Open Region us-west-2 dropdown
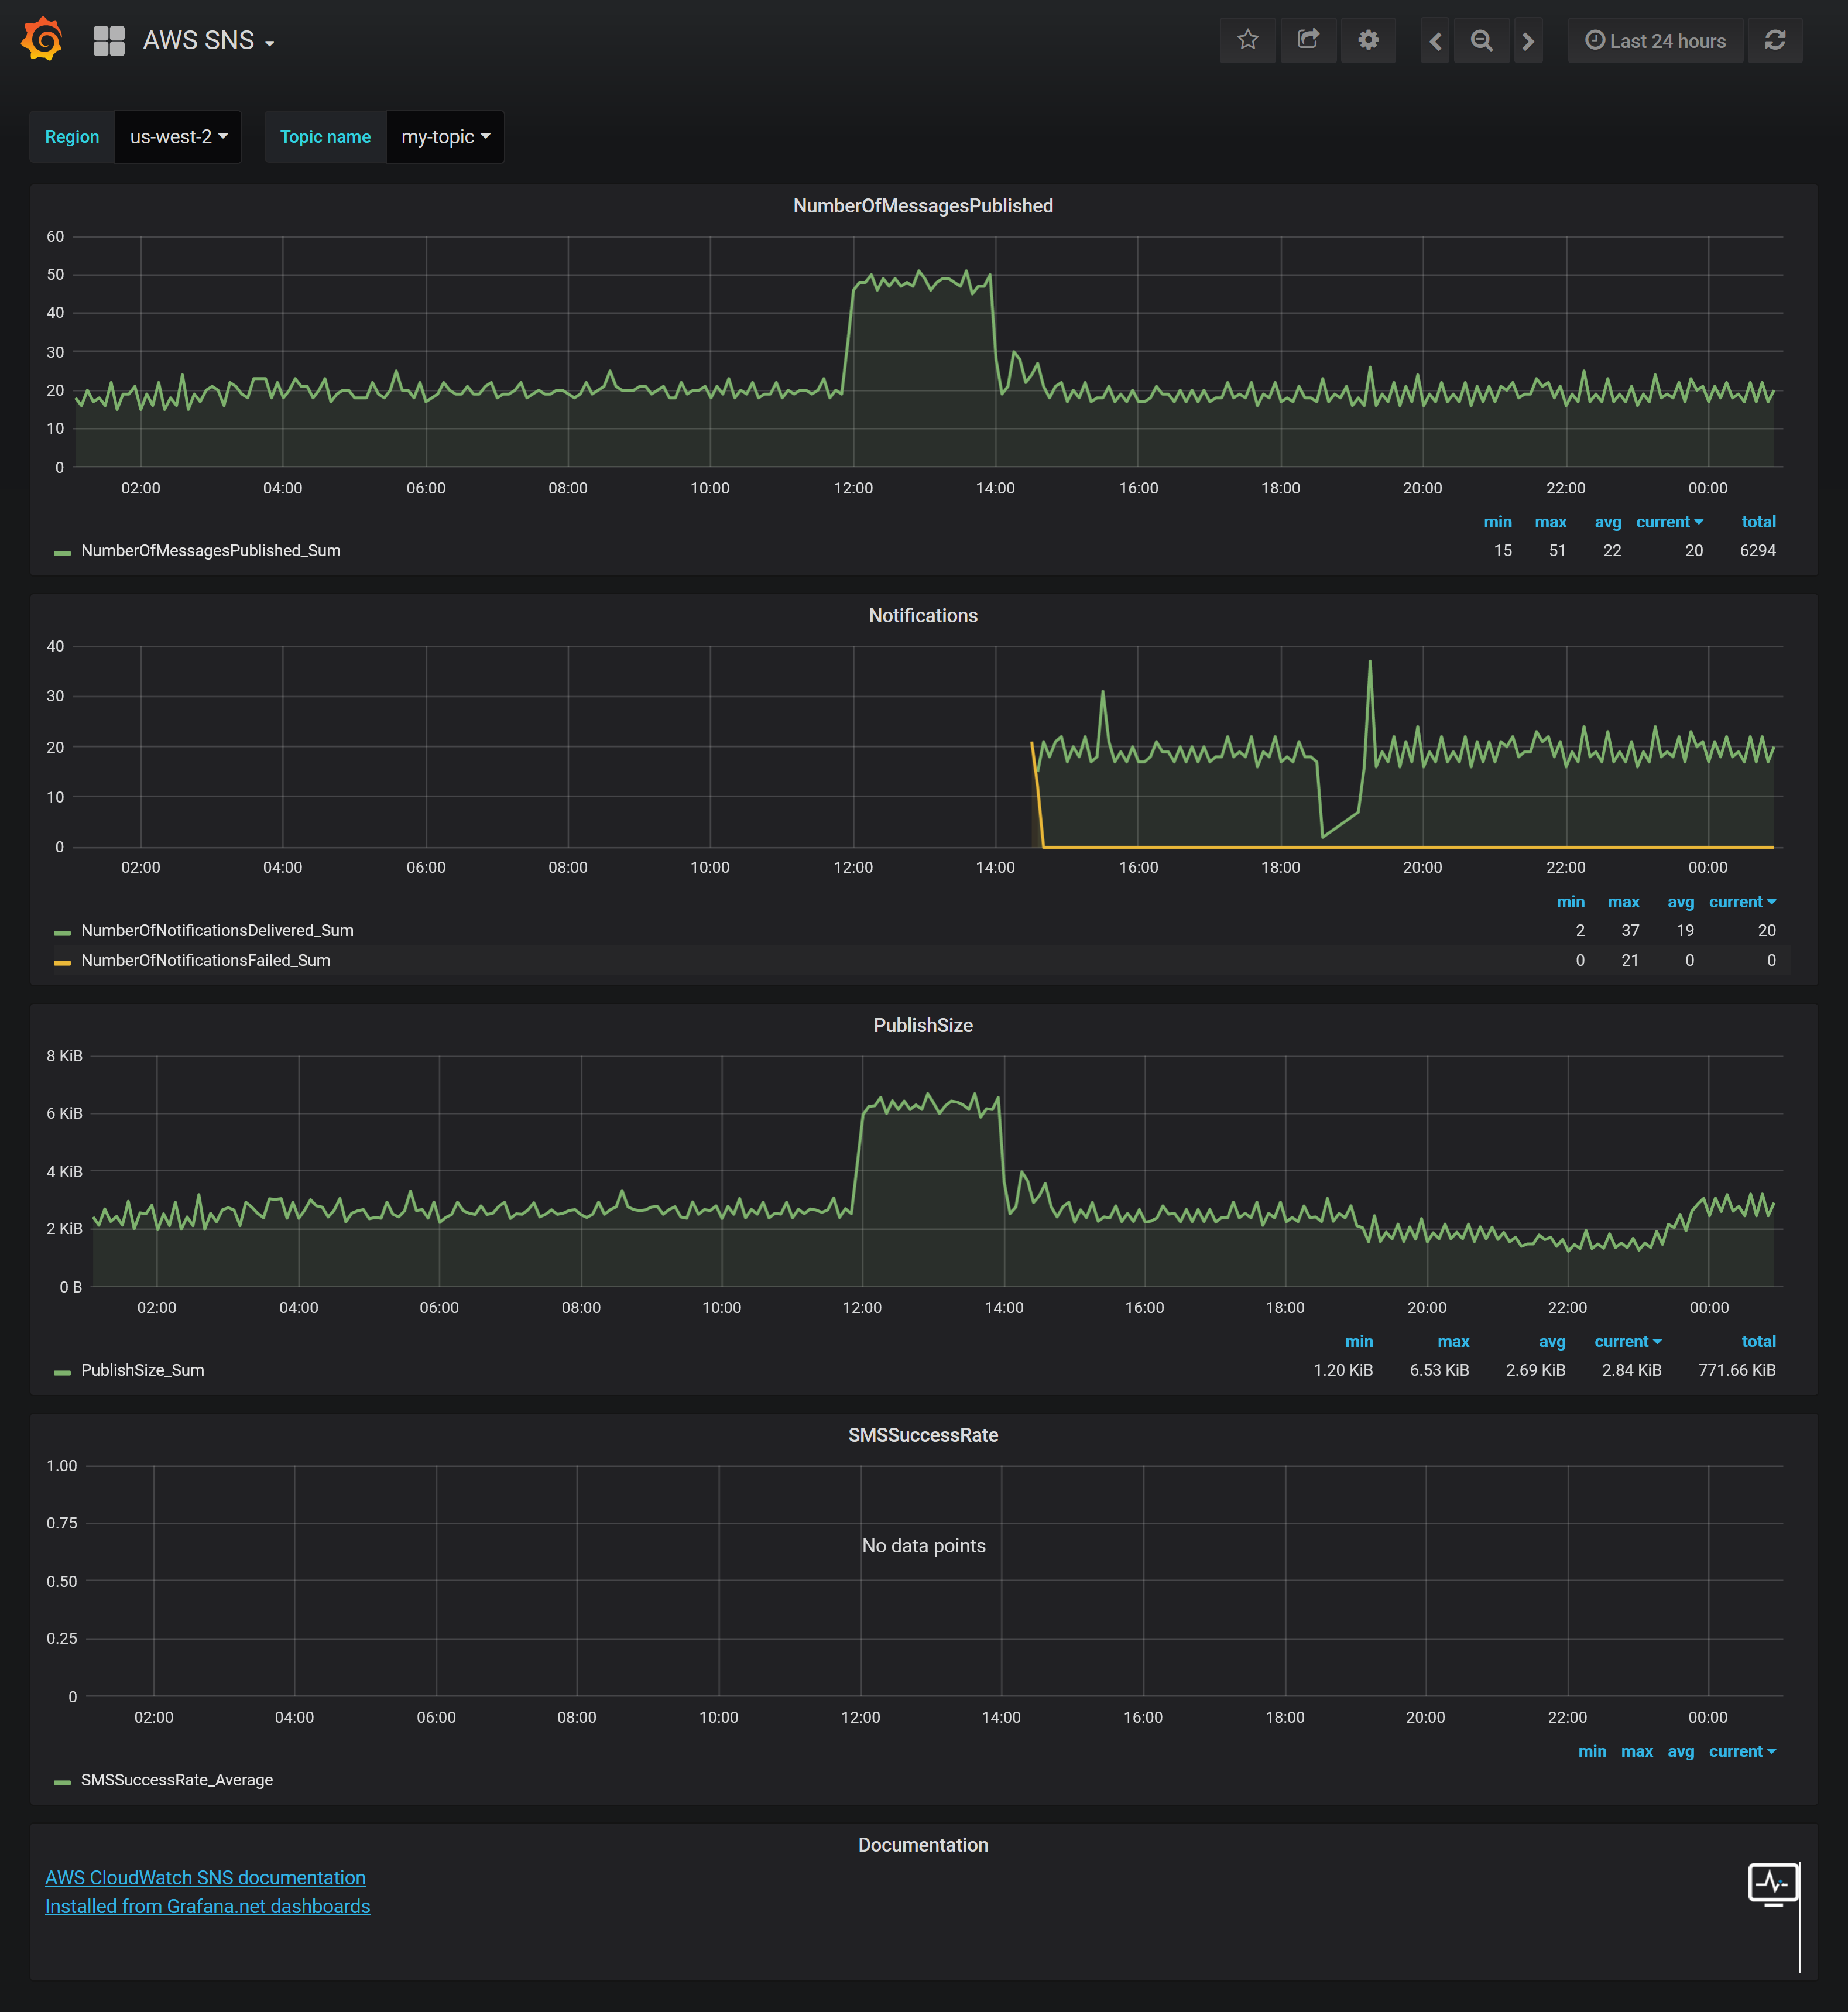 [178, 137]
